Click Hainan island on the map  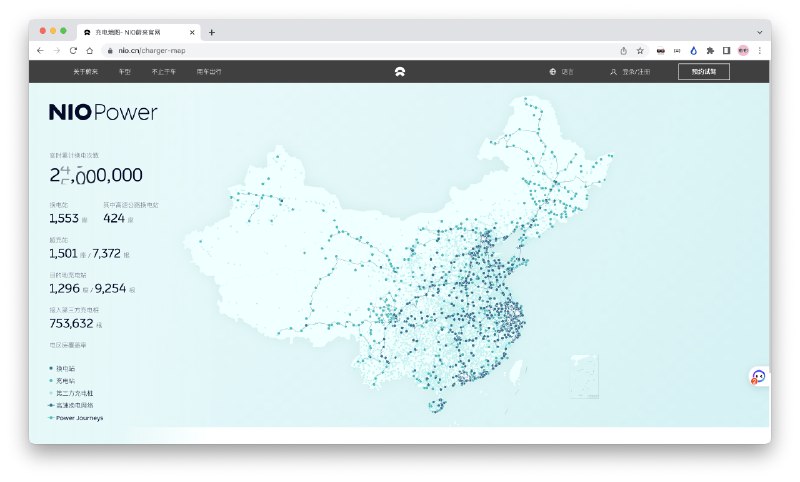437,405
